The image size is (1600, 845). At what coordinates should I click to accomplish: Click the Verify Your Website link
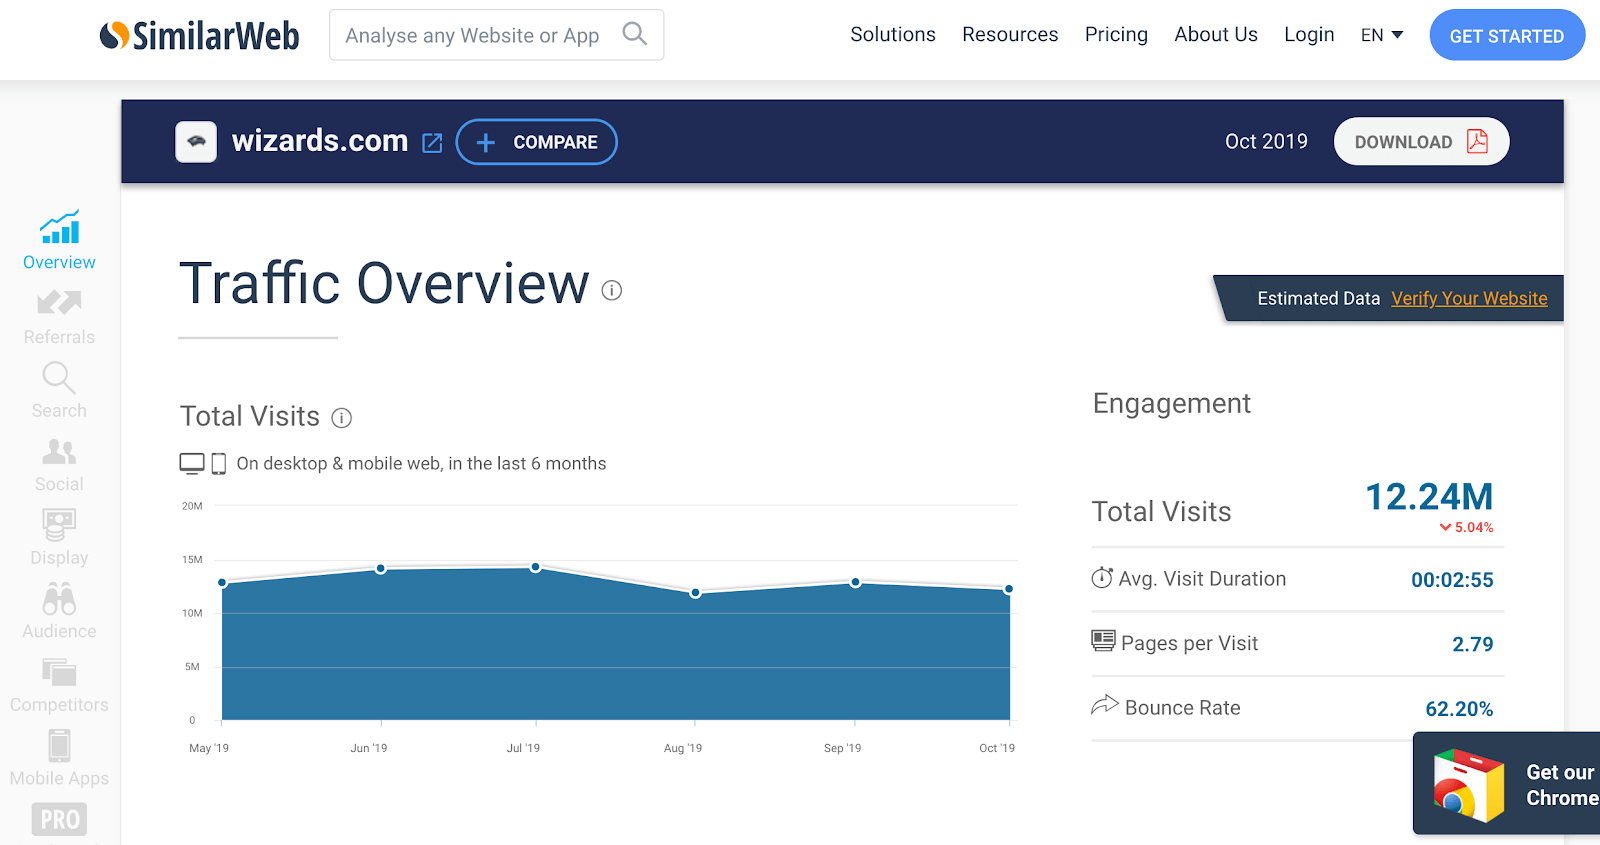1469,298
